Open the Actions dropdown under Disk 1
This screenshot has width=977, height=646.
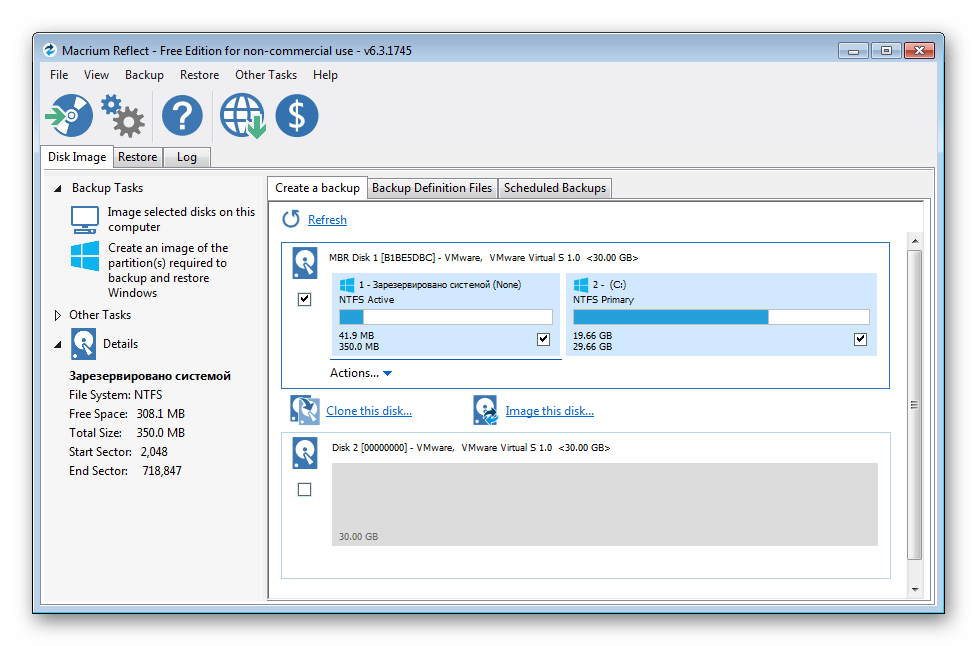(x=360, y=373)
